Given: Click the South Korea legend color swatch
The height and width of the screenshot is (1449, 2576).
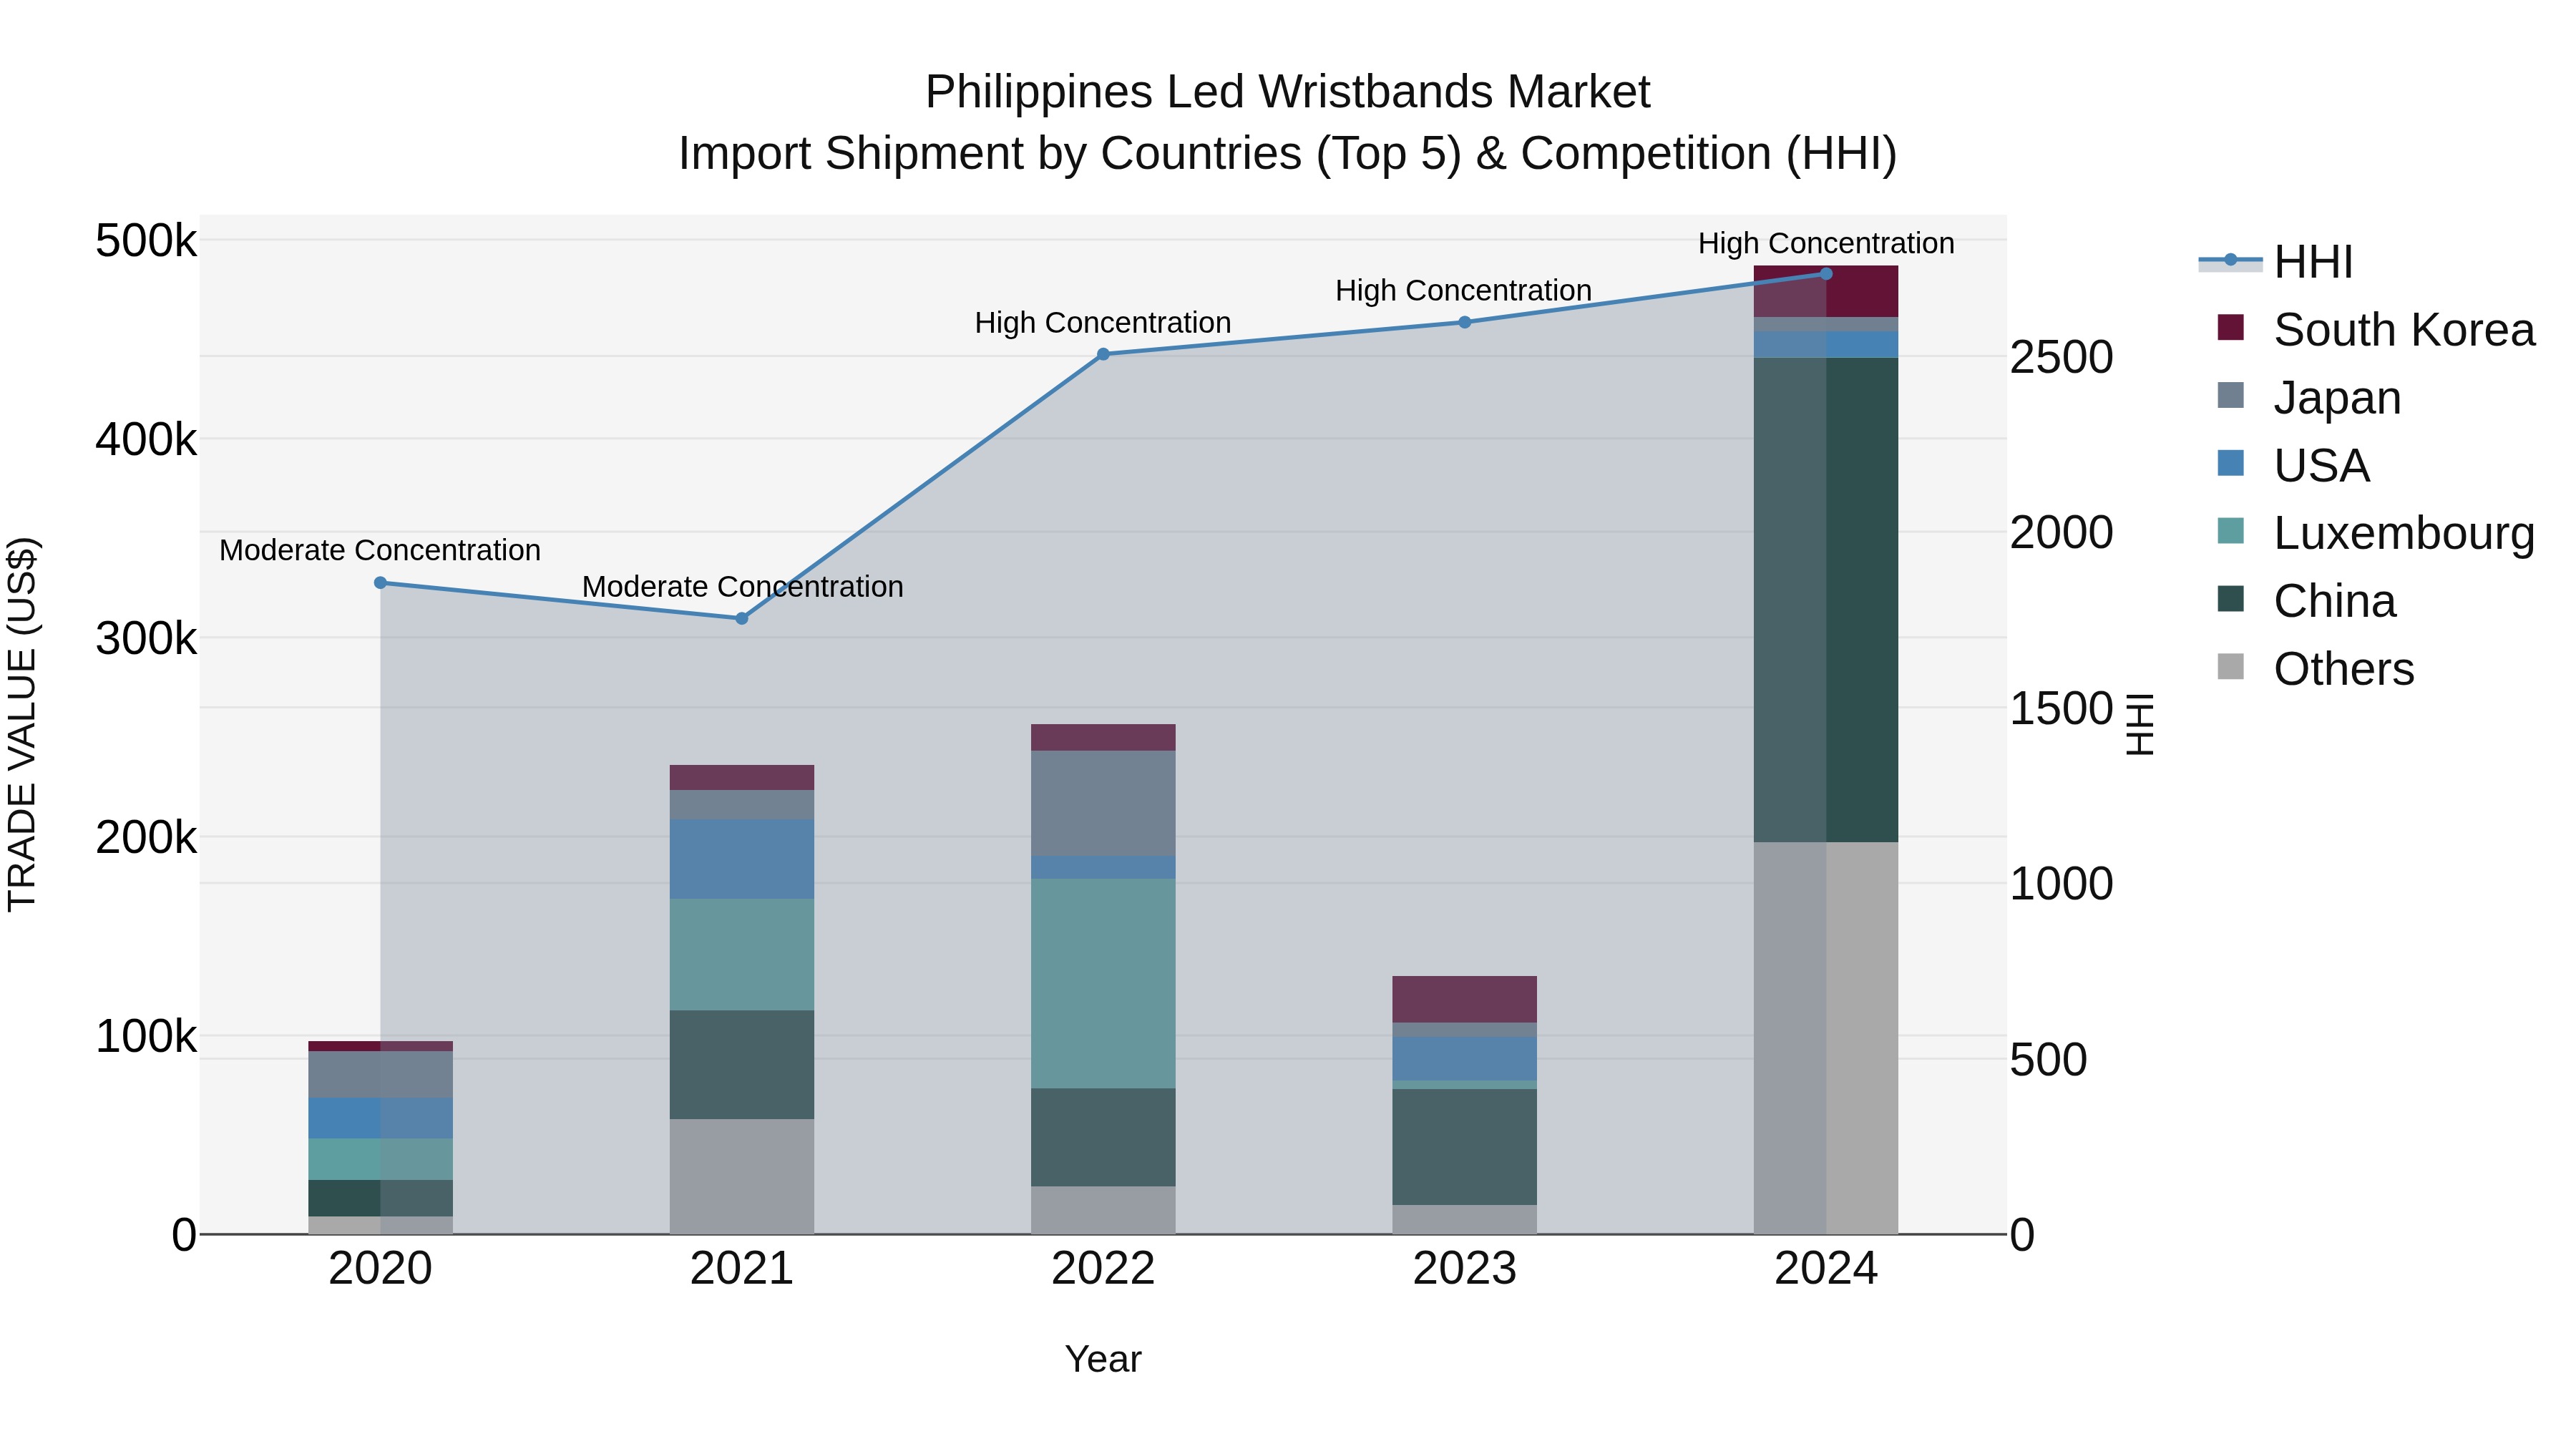Looking at the screenshot, I should click(x=2230, y=328).
